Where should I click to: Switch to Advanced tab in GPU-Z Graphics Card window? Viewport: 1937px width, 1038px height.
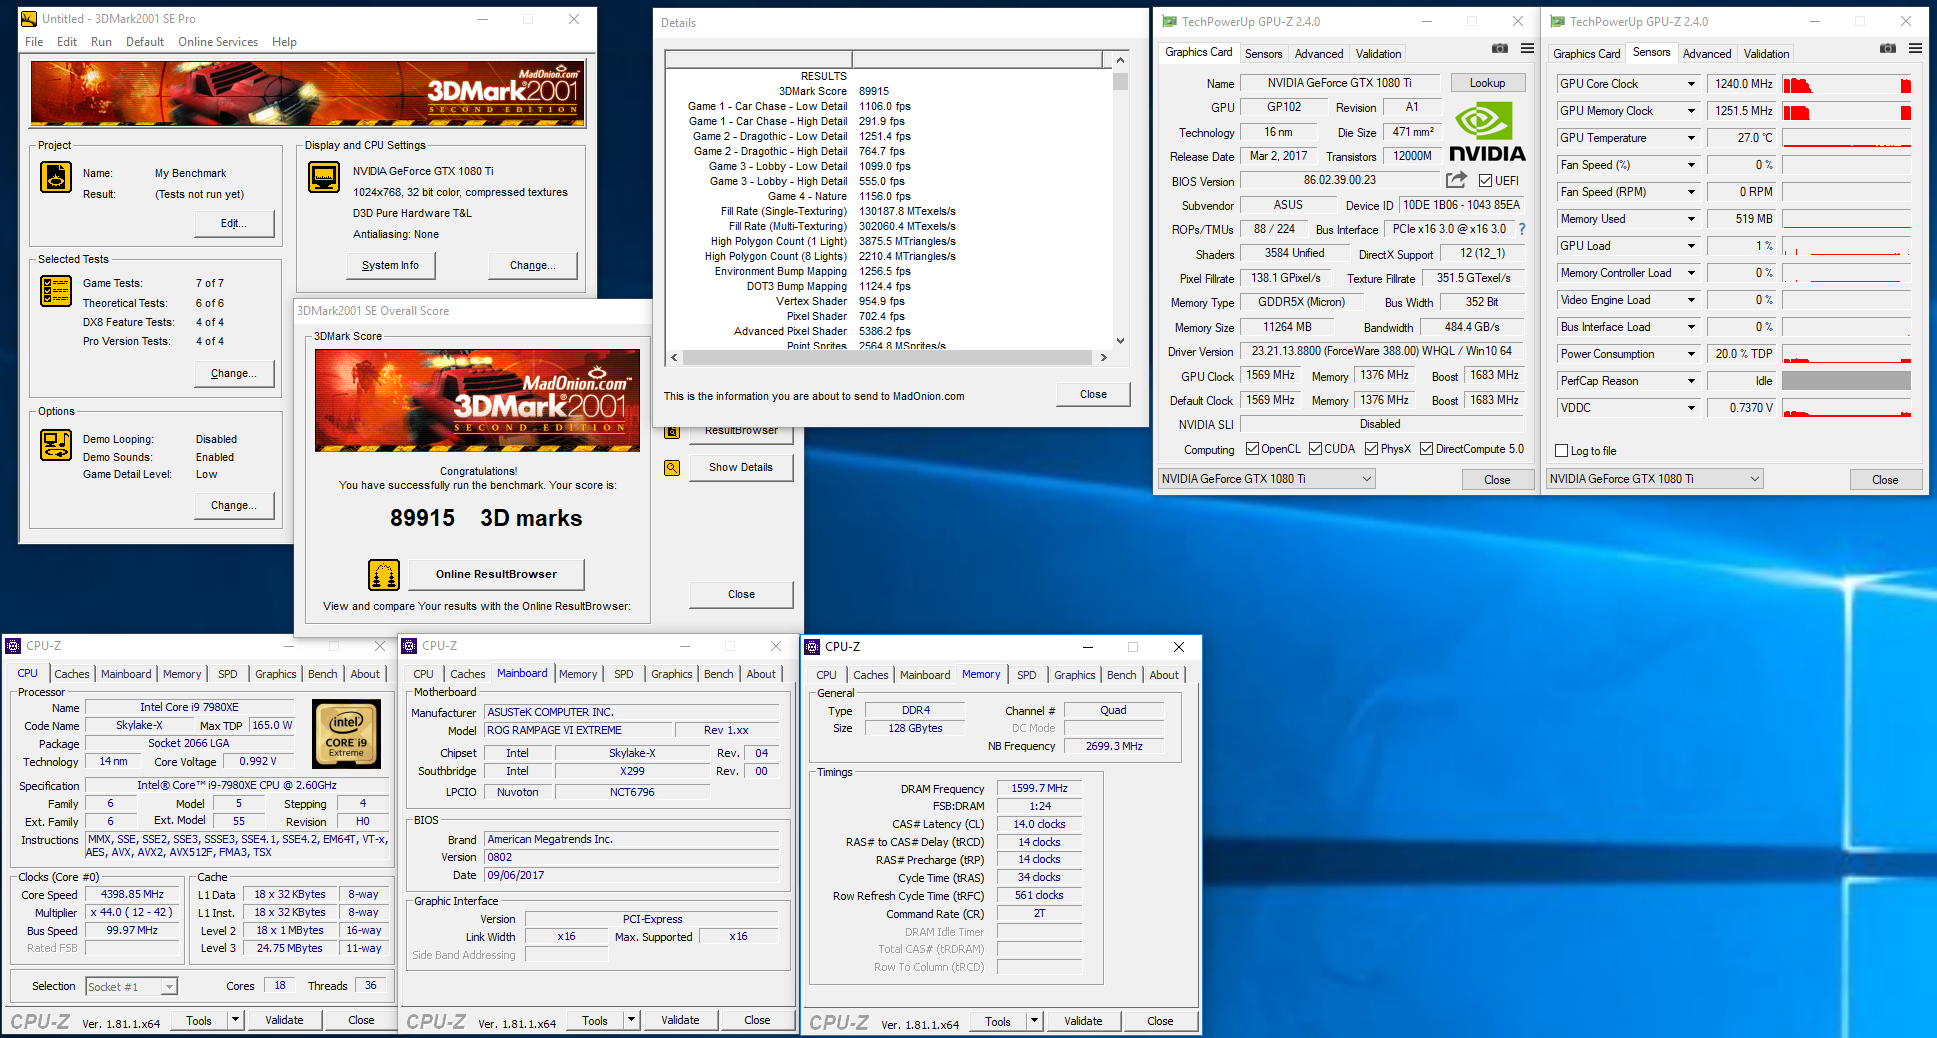point(1319,54)
